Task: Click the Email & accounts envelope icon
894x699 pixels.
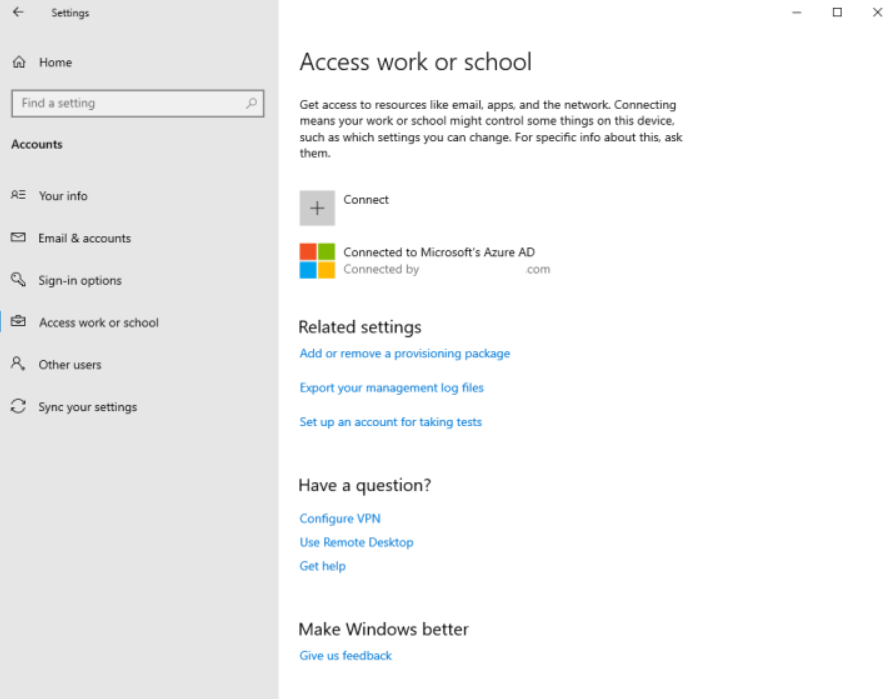Action: [18, 238]
